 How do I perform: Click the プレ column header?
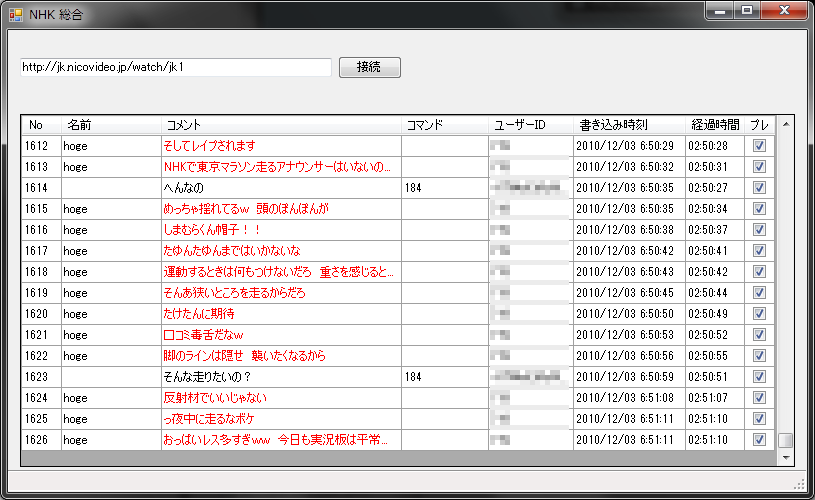[759, 125]
